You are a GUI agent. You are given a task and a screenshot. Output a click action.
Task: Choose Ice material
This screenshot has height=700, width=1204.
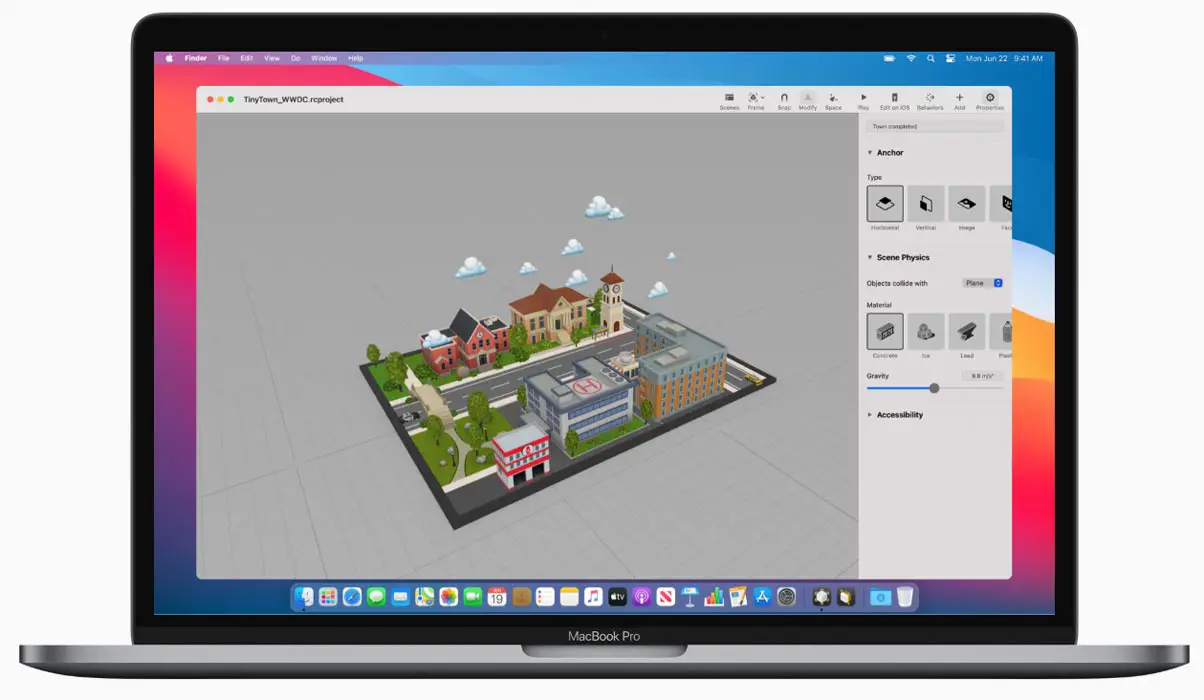[926, 331]
